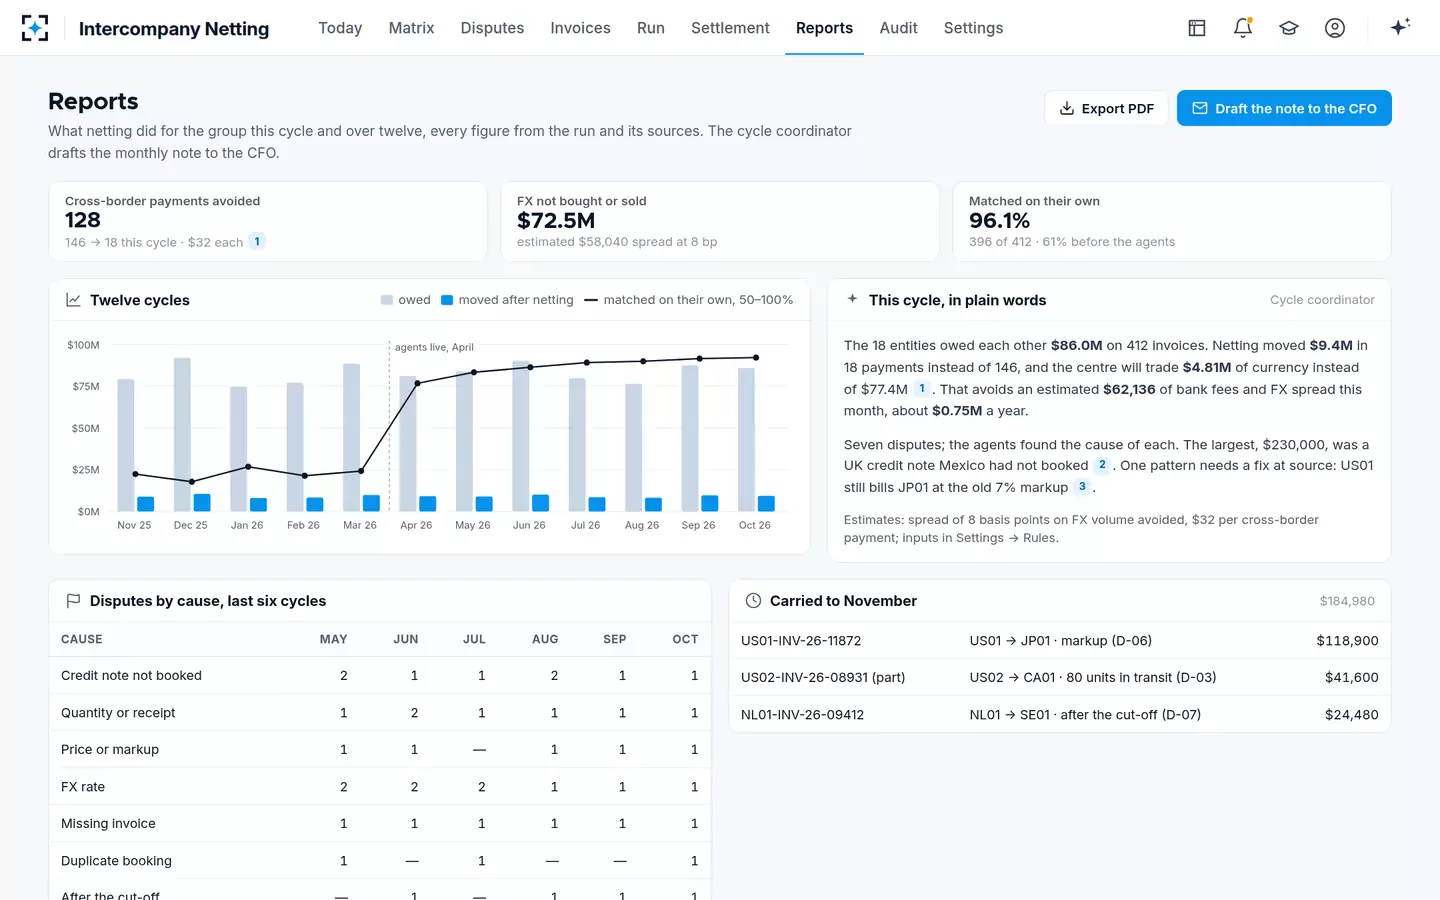Viewport: 1440px width, 900px height.
Task: Click the 'moved after netting' legend swatch
Action: tap(447, 300)
